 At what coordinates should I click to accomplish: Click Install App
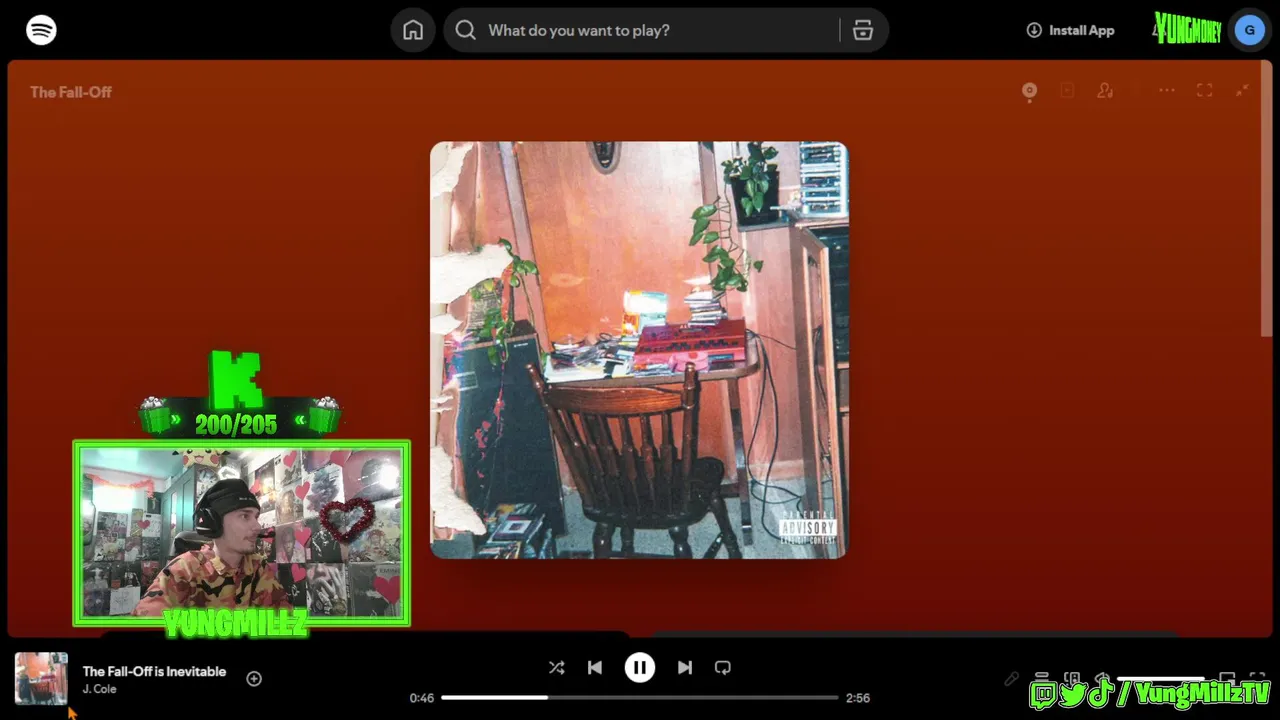click(x=1070, y=30)
